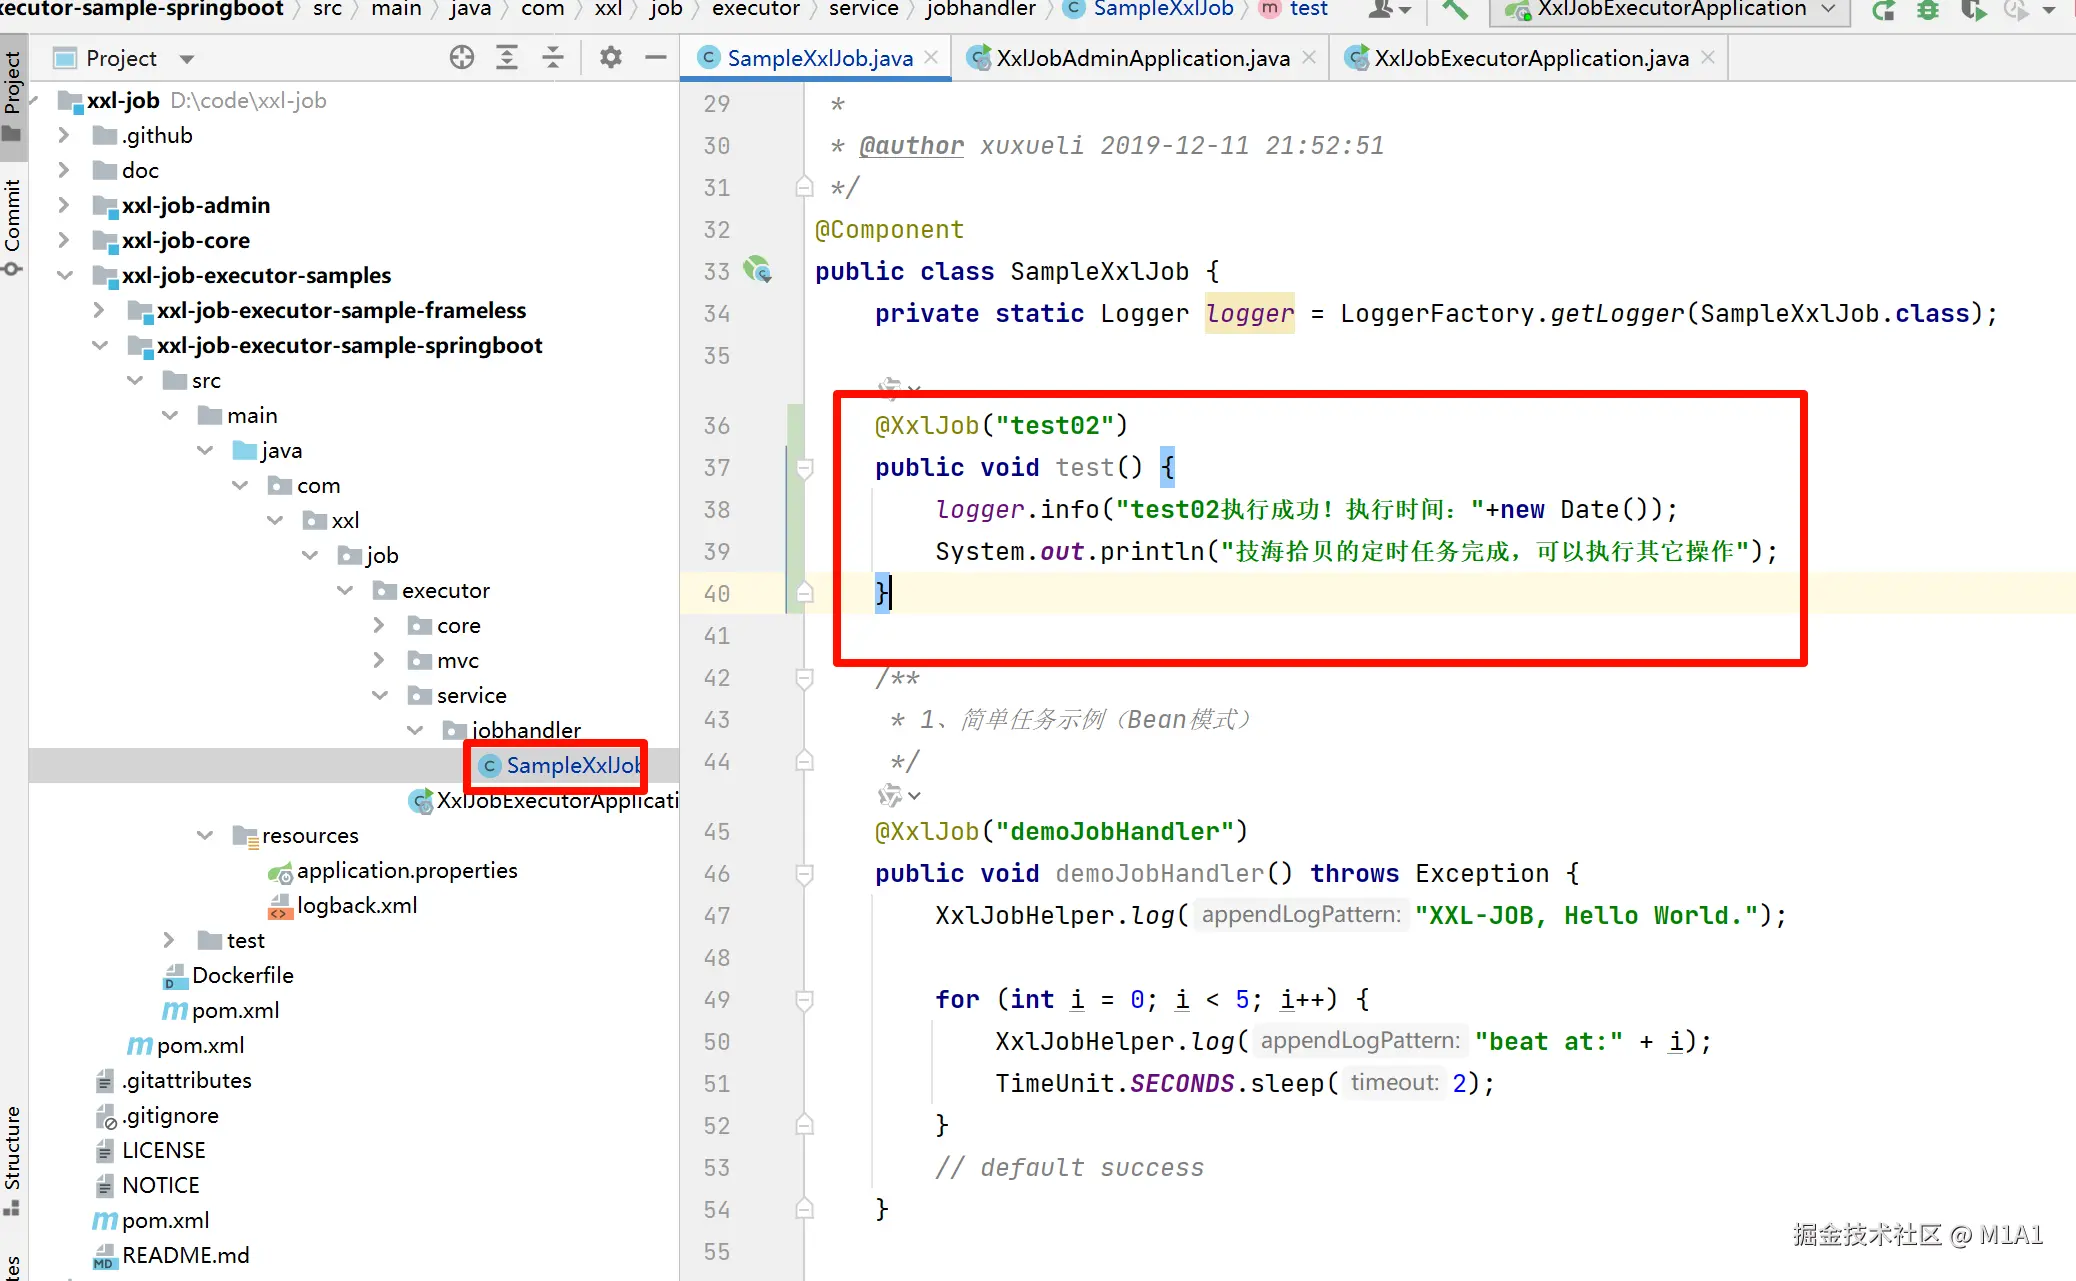Hide the Project panel with minus icon

pyautogui.click(x=656, y=58)
